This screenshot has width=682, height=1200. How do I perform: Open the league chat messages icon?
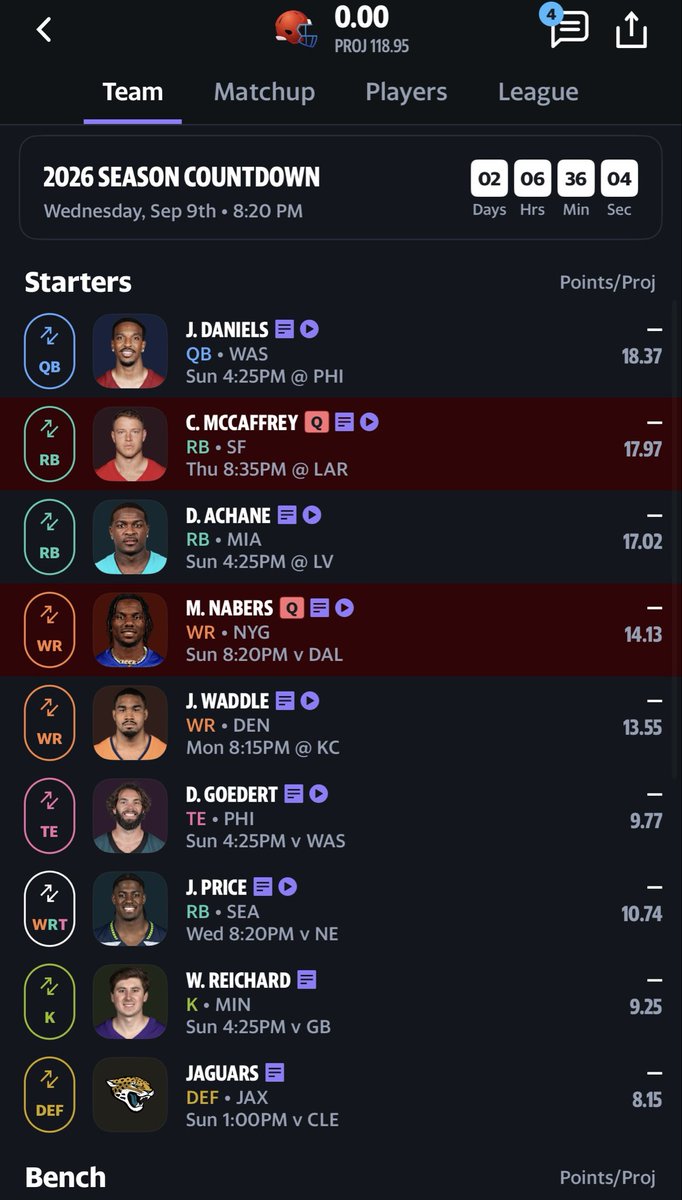tap(568, 29)
